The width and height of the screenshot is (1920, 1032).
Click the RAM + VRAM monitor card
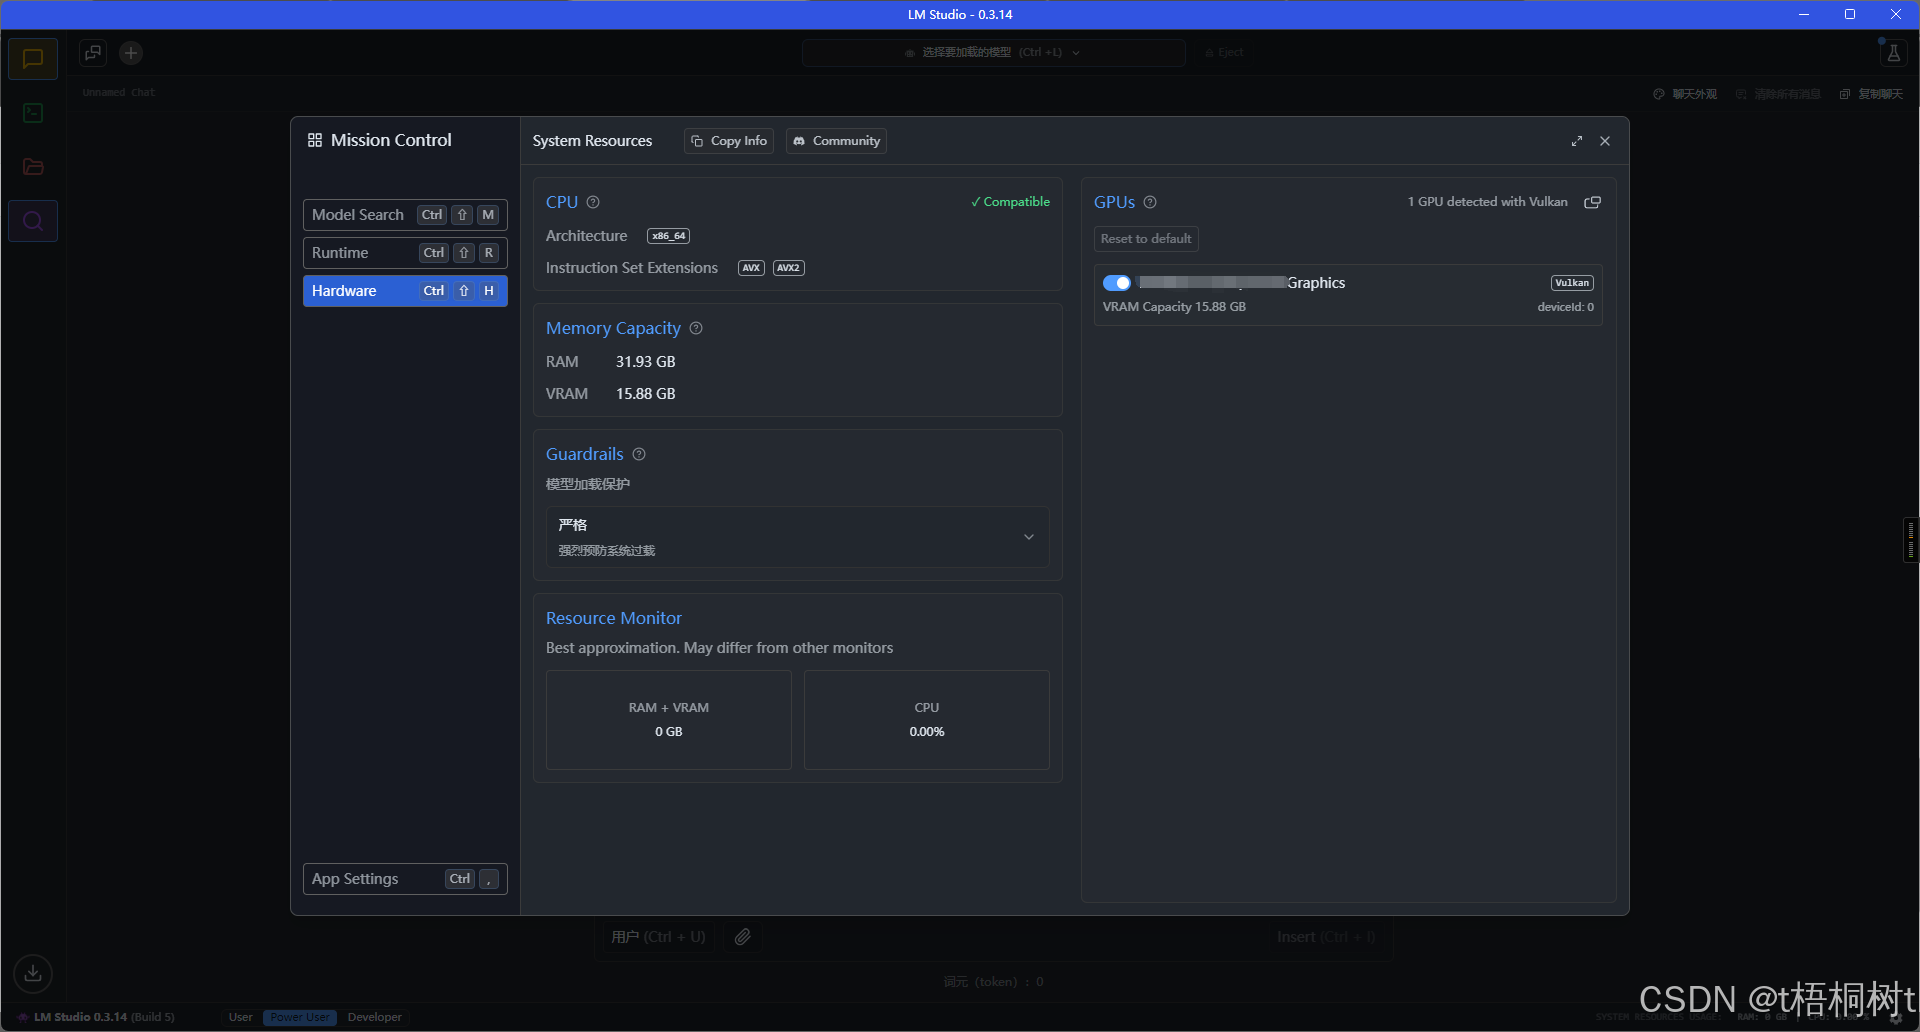(x=669, y=720)
